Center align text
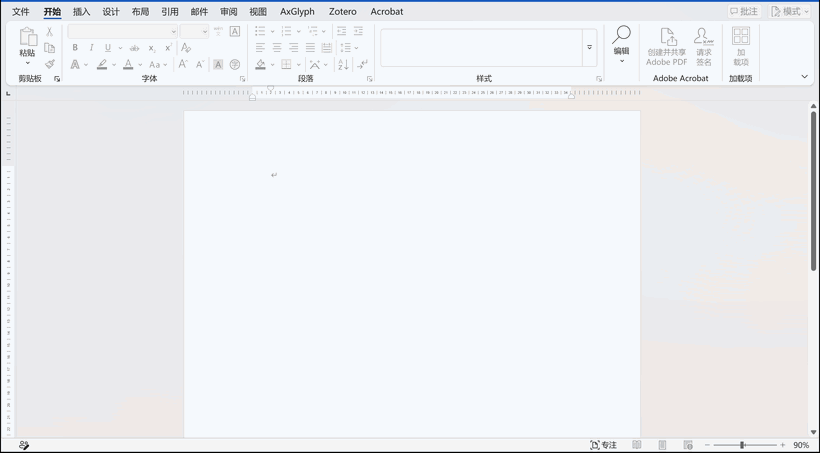The image size is (820, 453). (x=277, y=48)
